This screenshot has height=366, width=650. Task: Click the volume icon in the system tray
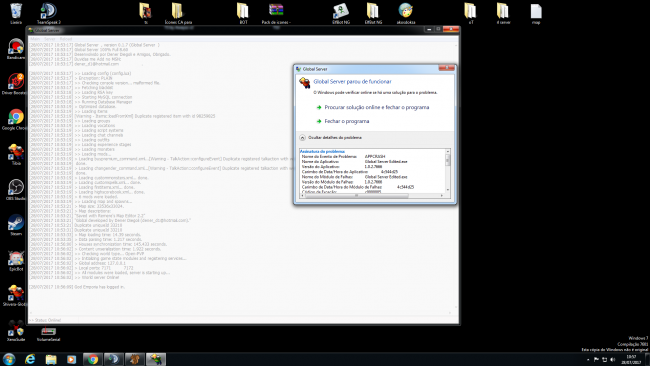coord(612,359)
